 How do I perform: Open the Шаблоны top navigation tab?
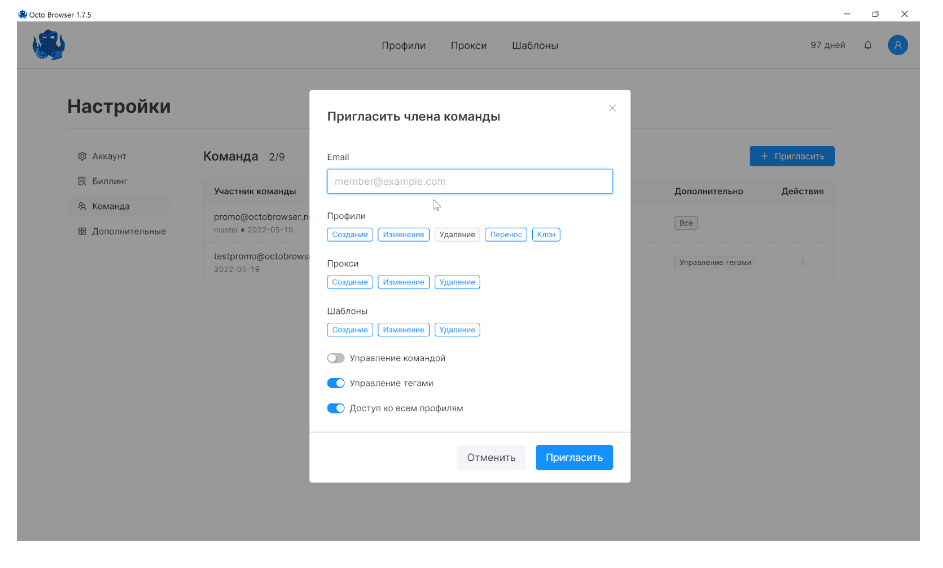(x=535, y=46)
